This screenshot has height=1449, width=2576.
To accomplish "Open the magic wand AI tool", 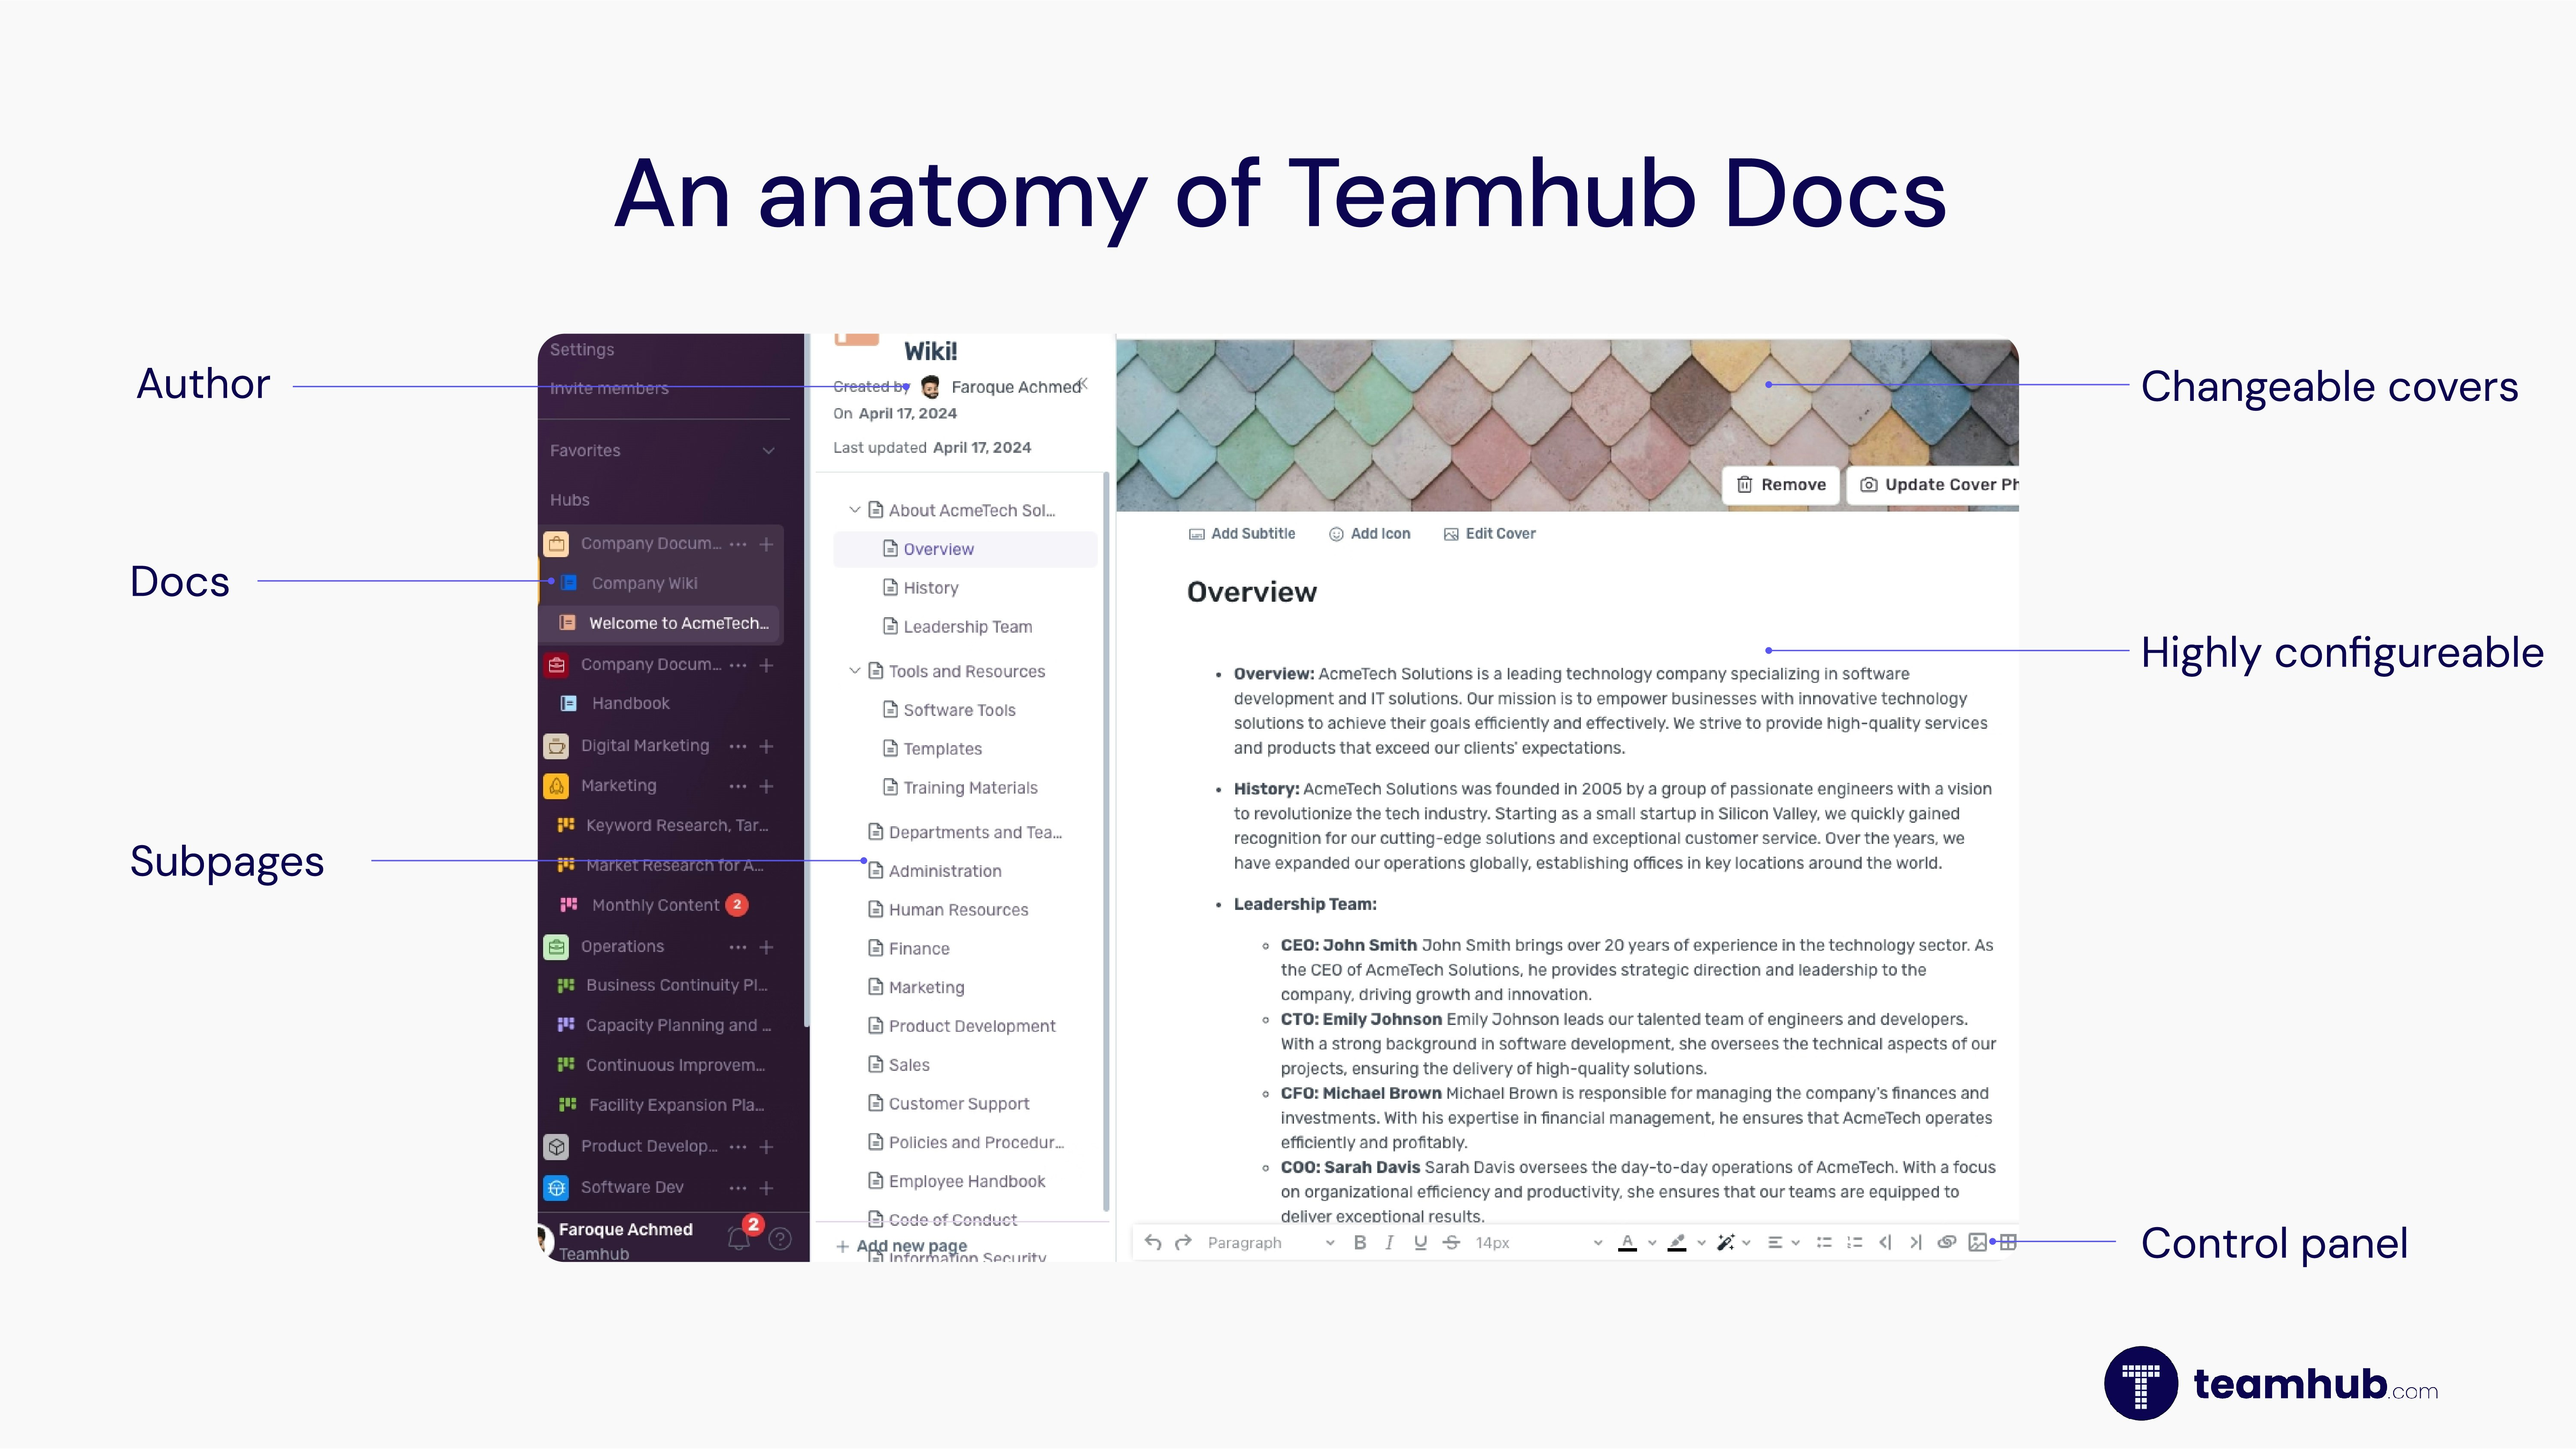I will click(x=1725, y=1242).
